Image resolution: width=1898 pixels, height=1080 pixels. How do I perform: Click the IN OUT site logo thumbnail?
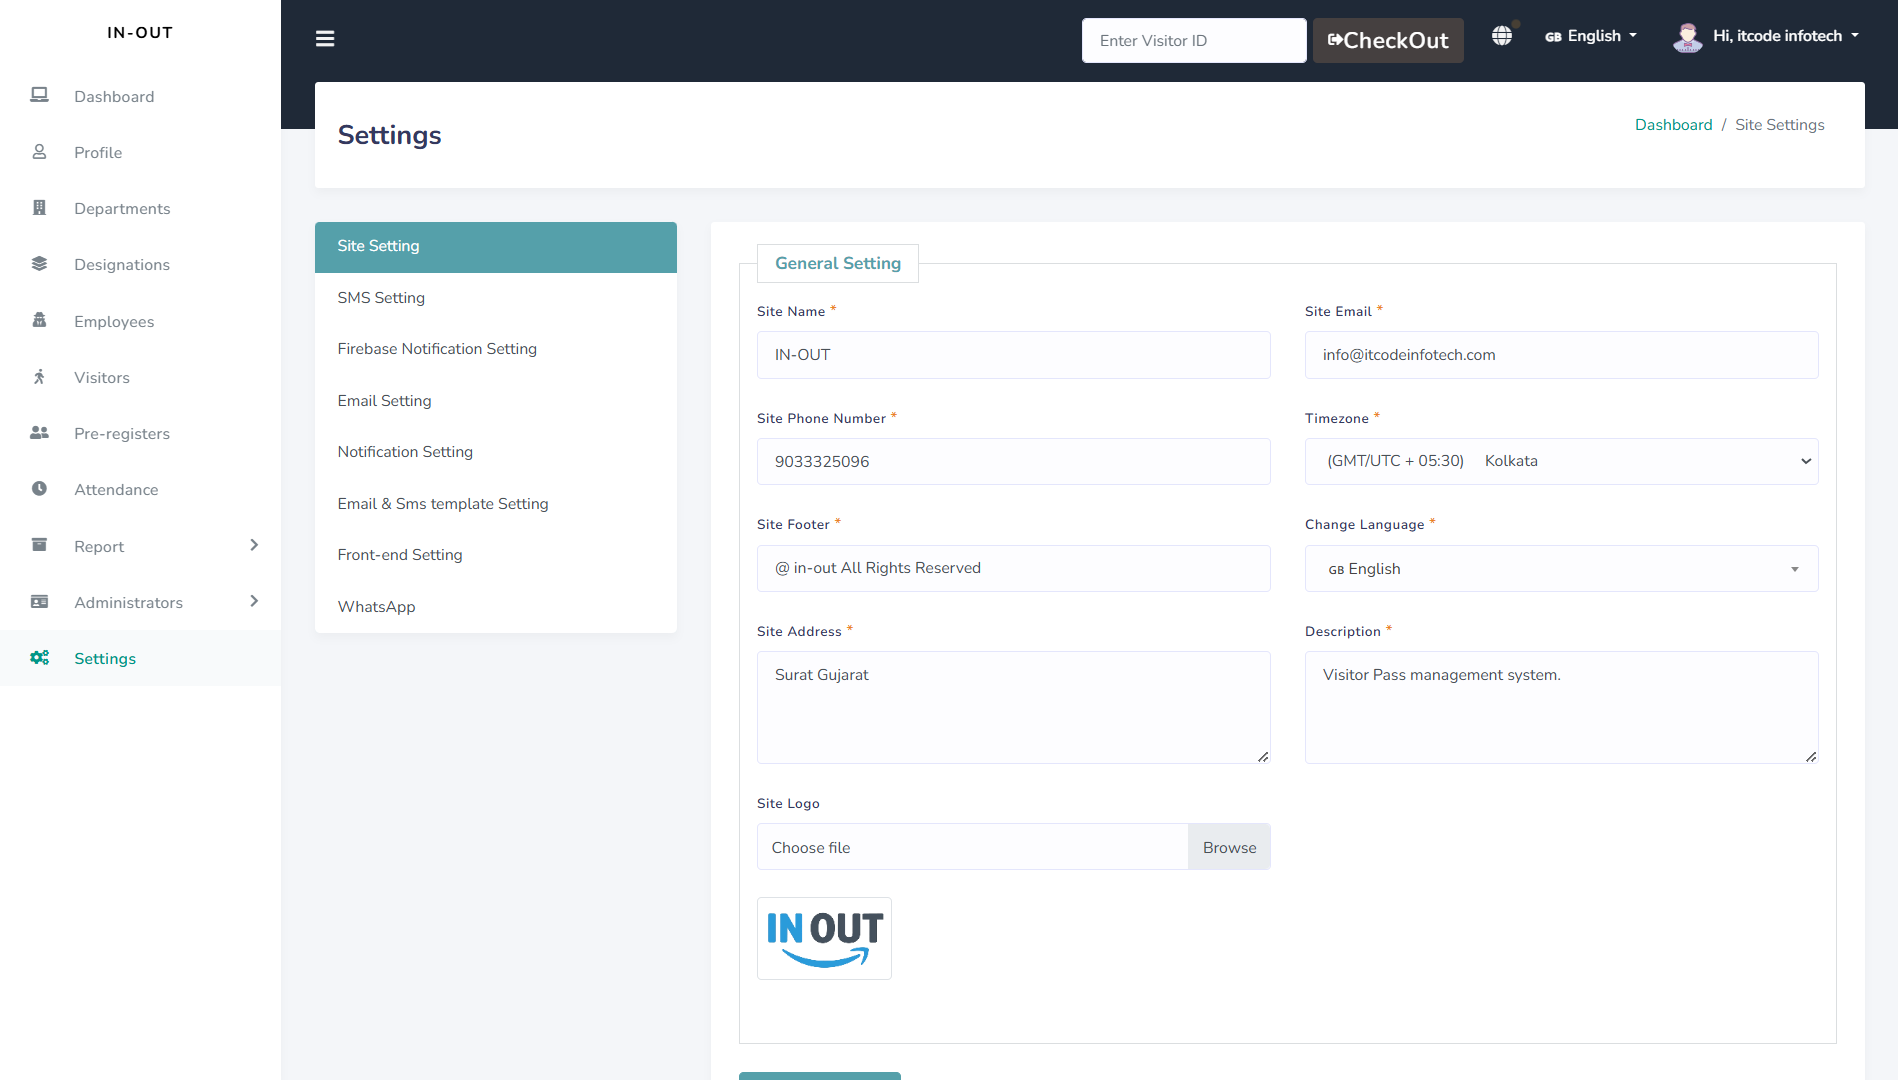(824, 938)
